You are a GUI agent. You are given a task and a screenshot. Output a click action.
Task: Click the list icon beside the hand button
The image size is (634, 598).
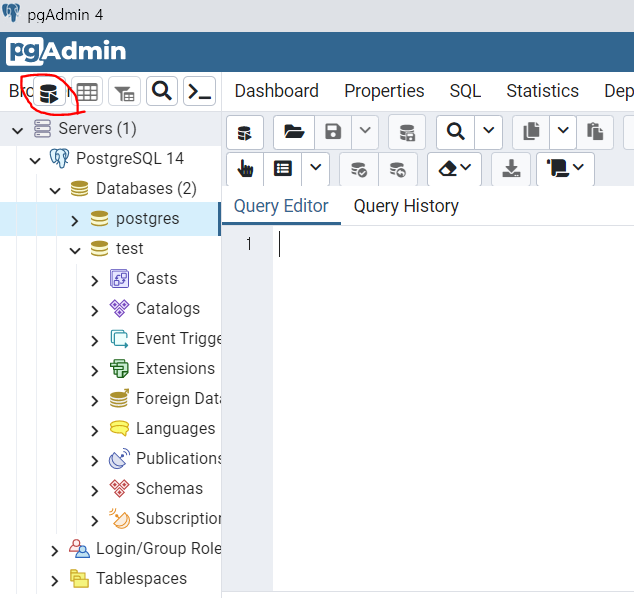[x=283, y=169]
